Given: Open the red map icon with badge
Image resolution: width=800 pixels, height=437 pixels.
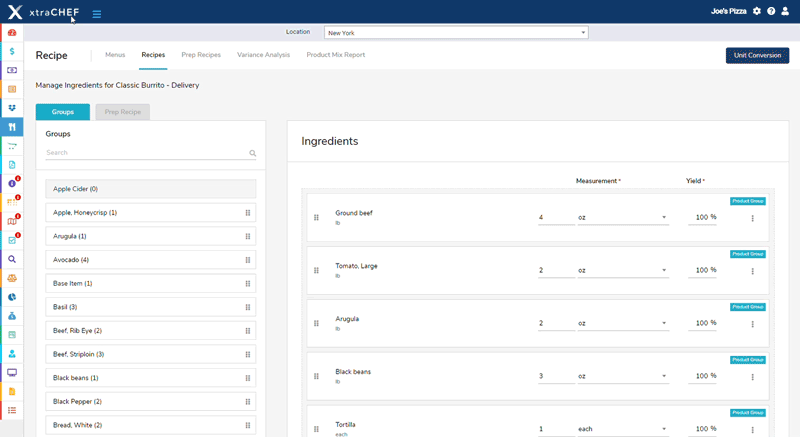Looking at the screenshot, I should (x=12, y=221).
